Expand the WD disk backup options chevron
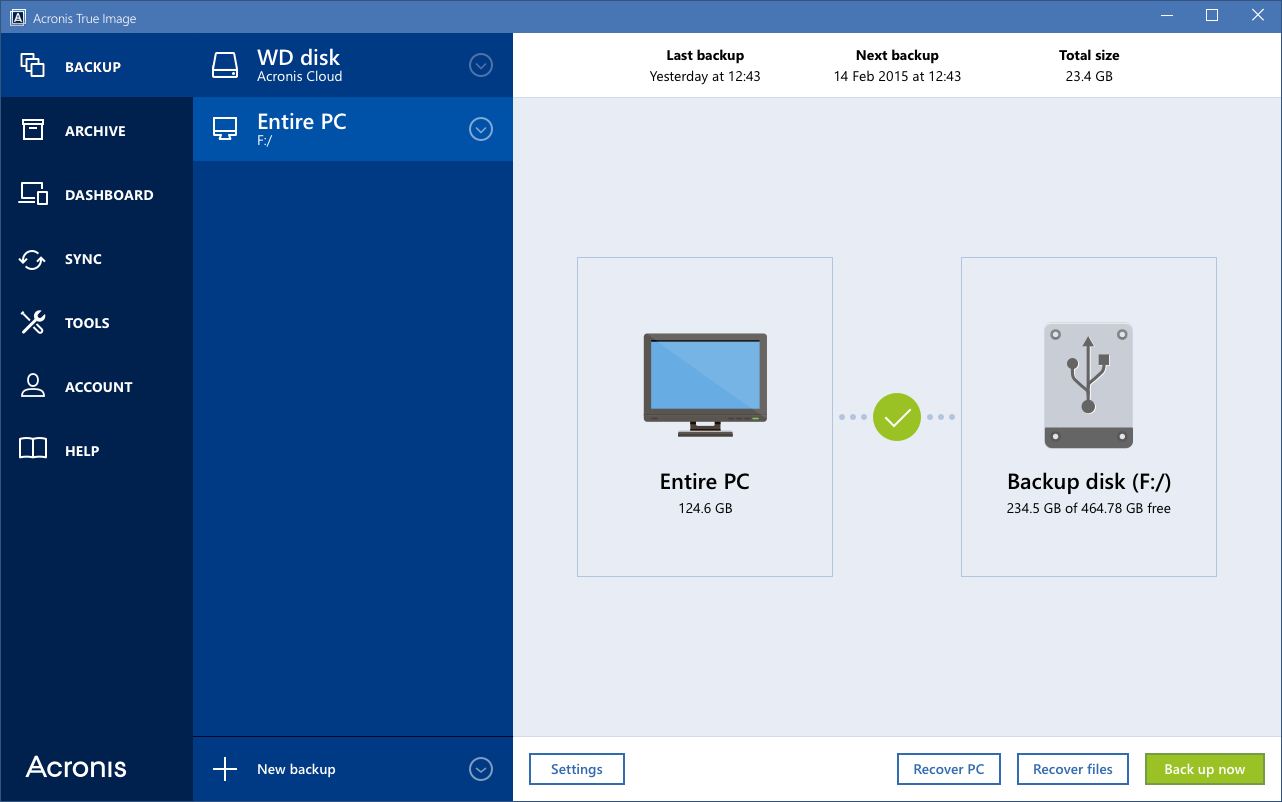The width and height of the screenshot is (1282, 802). [x=481, y=65]
